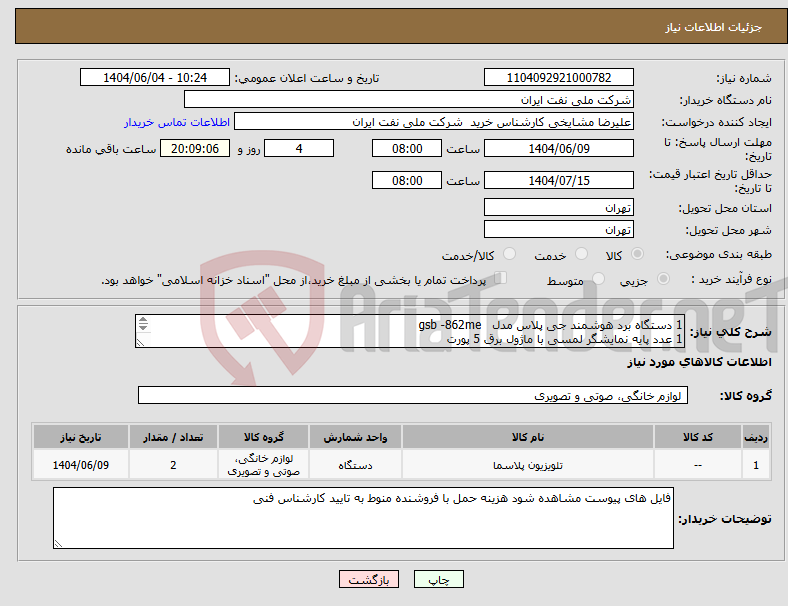This screenshot has height=606, width=788.
Task: Click the buyer name field شرکت ملی نفت ایران
Action: tap(409, 99)
